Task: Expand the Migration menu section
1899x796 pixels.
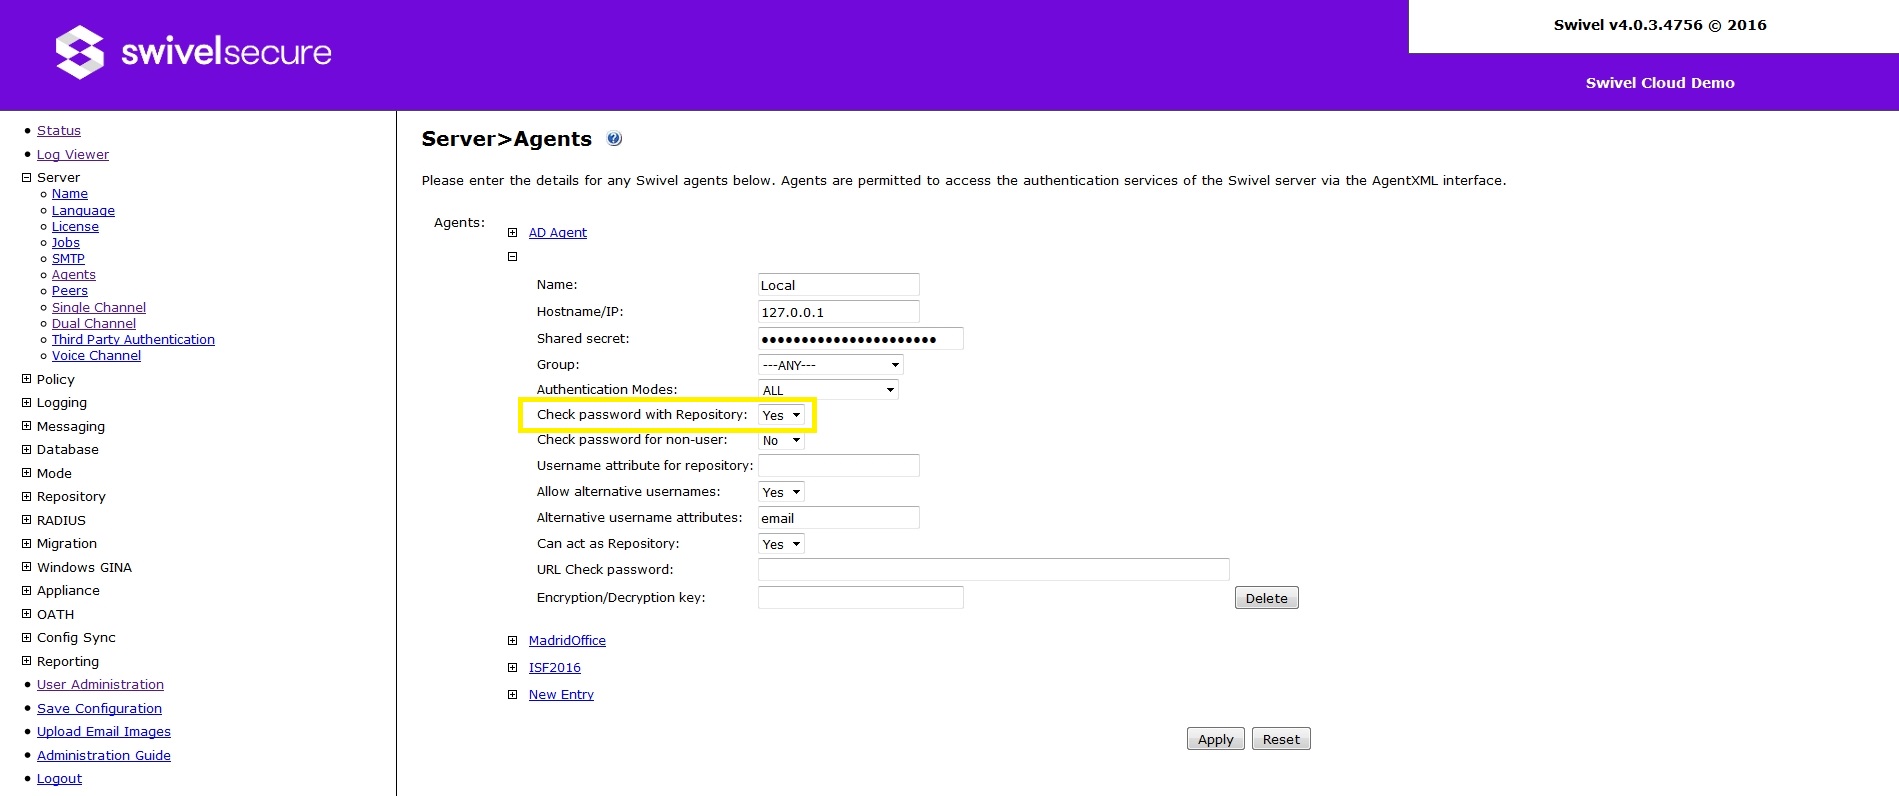Action: [x=27, y=544]
